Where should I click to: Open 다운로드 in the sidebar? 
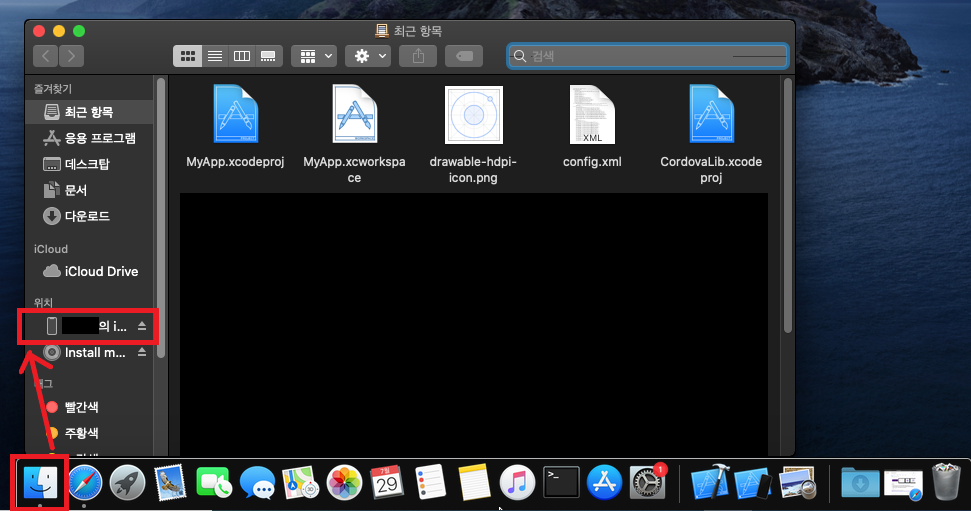(x=89, y=216)
